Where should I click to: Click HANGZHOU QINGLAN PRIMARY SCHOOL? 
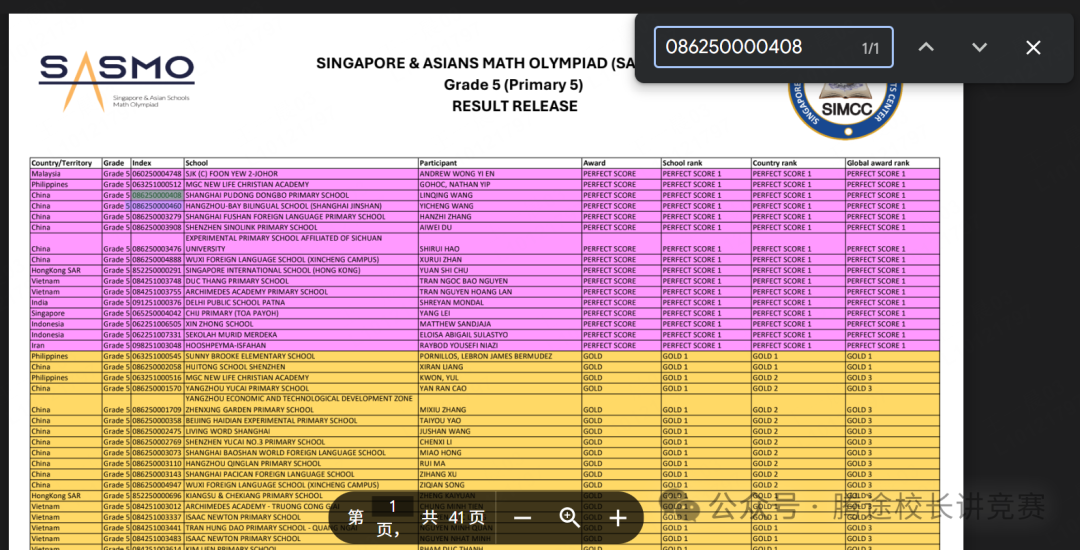click(253, 463)
